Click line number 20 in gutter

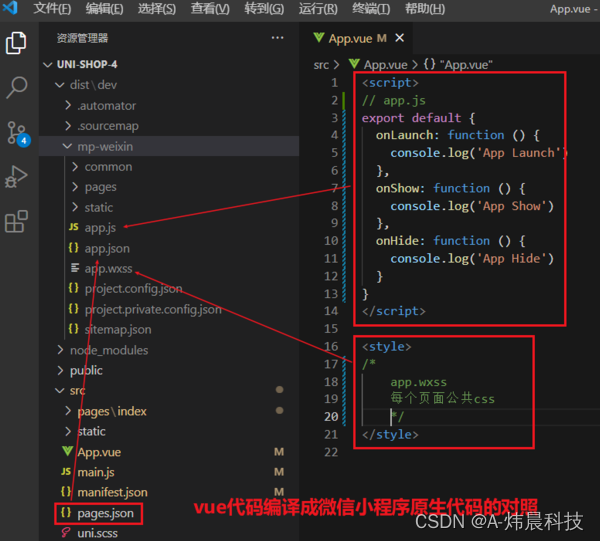[331, 416]
